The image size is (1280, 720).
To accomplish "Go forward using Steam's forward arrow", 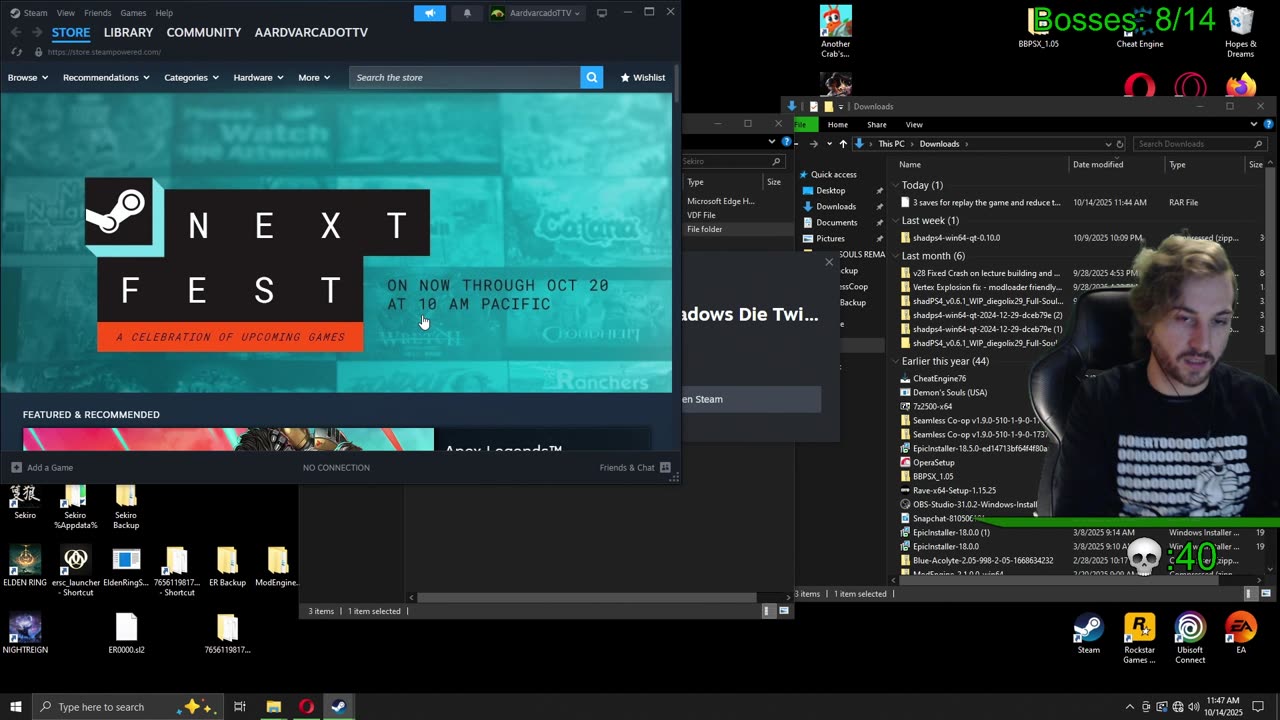I will (x=36, y=32).
